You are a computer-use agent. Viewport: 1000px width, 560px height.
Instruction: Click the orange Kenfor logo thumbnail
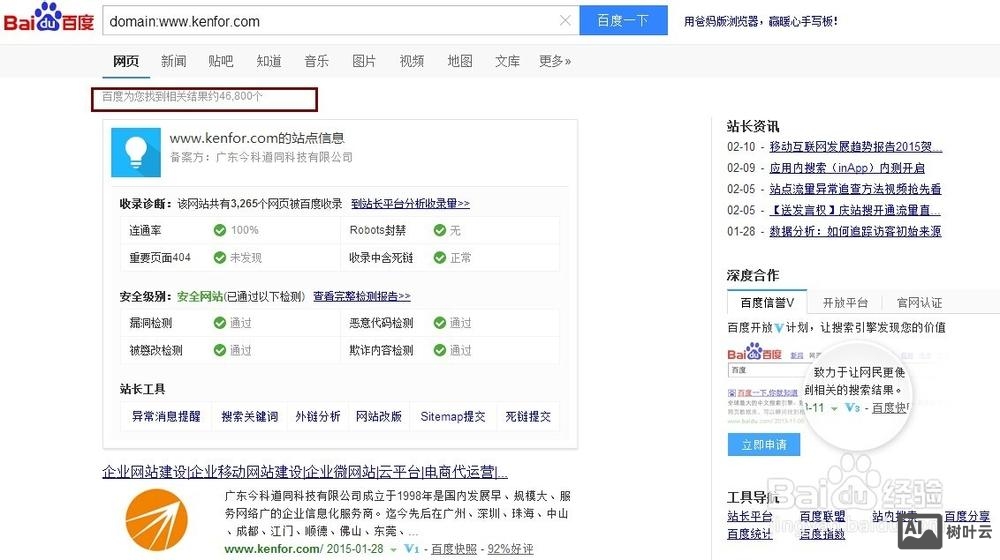point(157,520)
